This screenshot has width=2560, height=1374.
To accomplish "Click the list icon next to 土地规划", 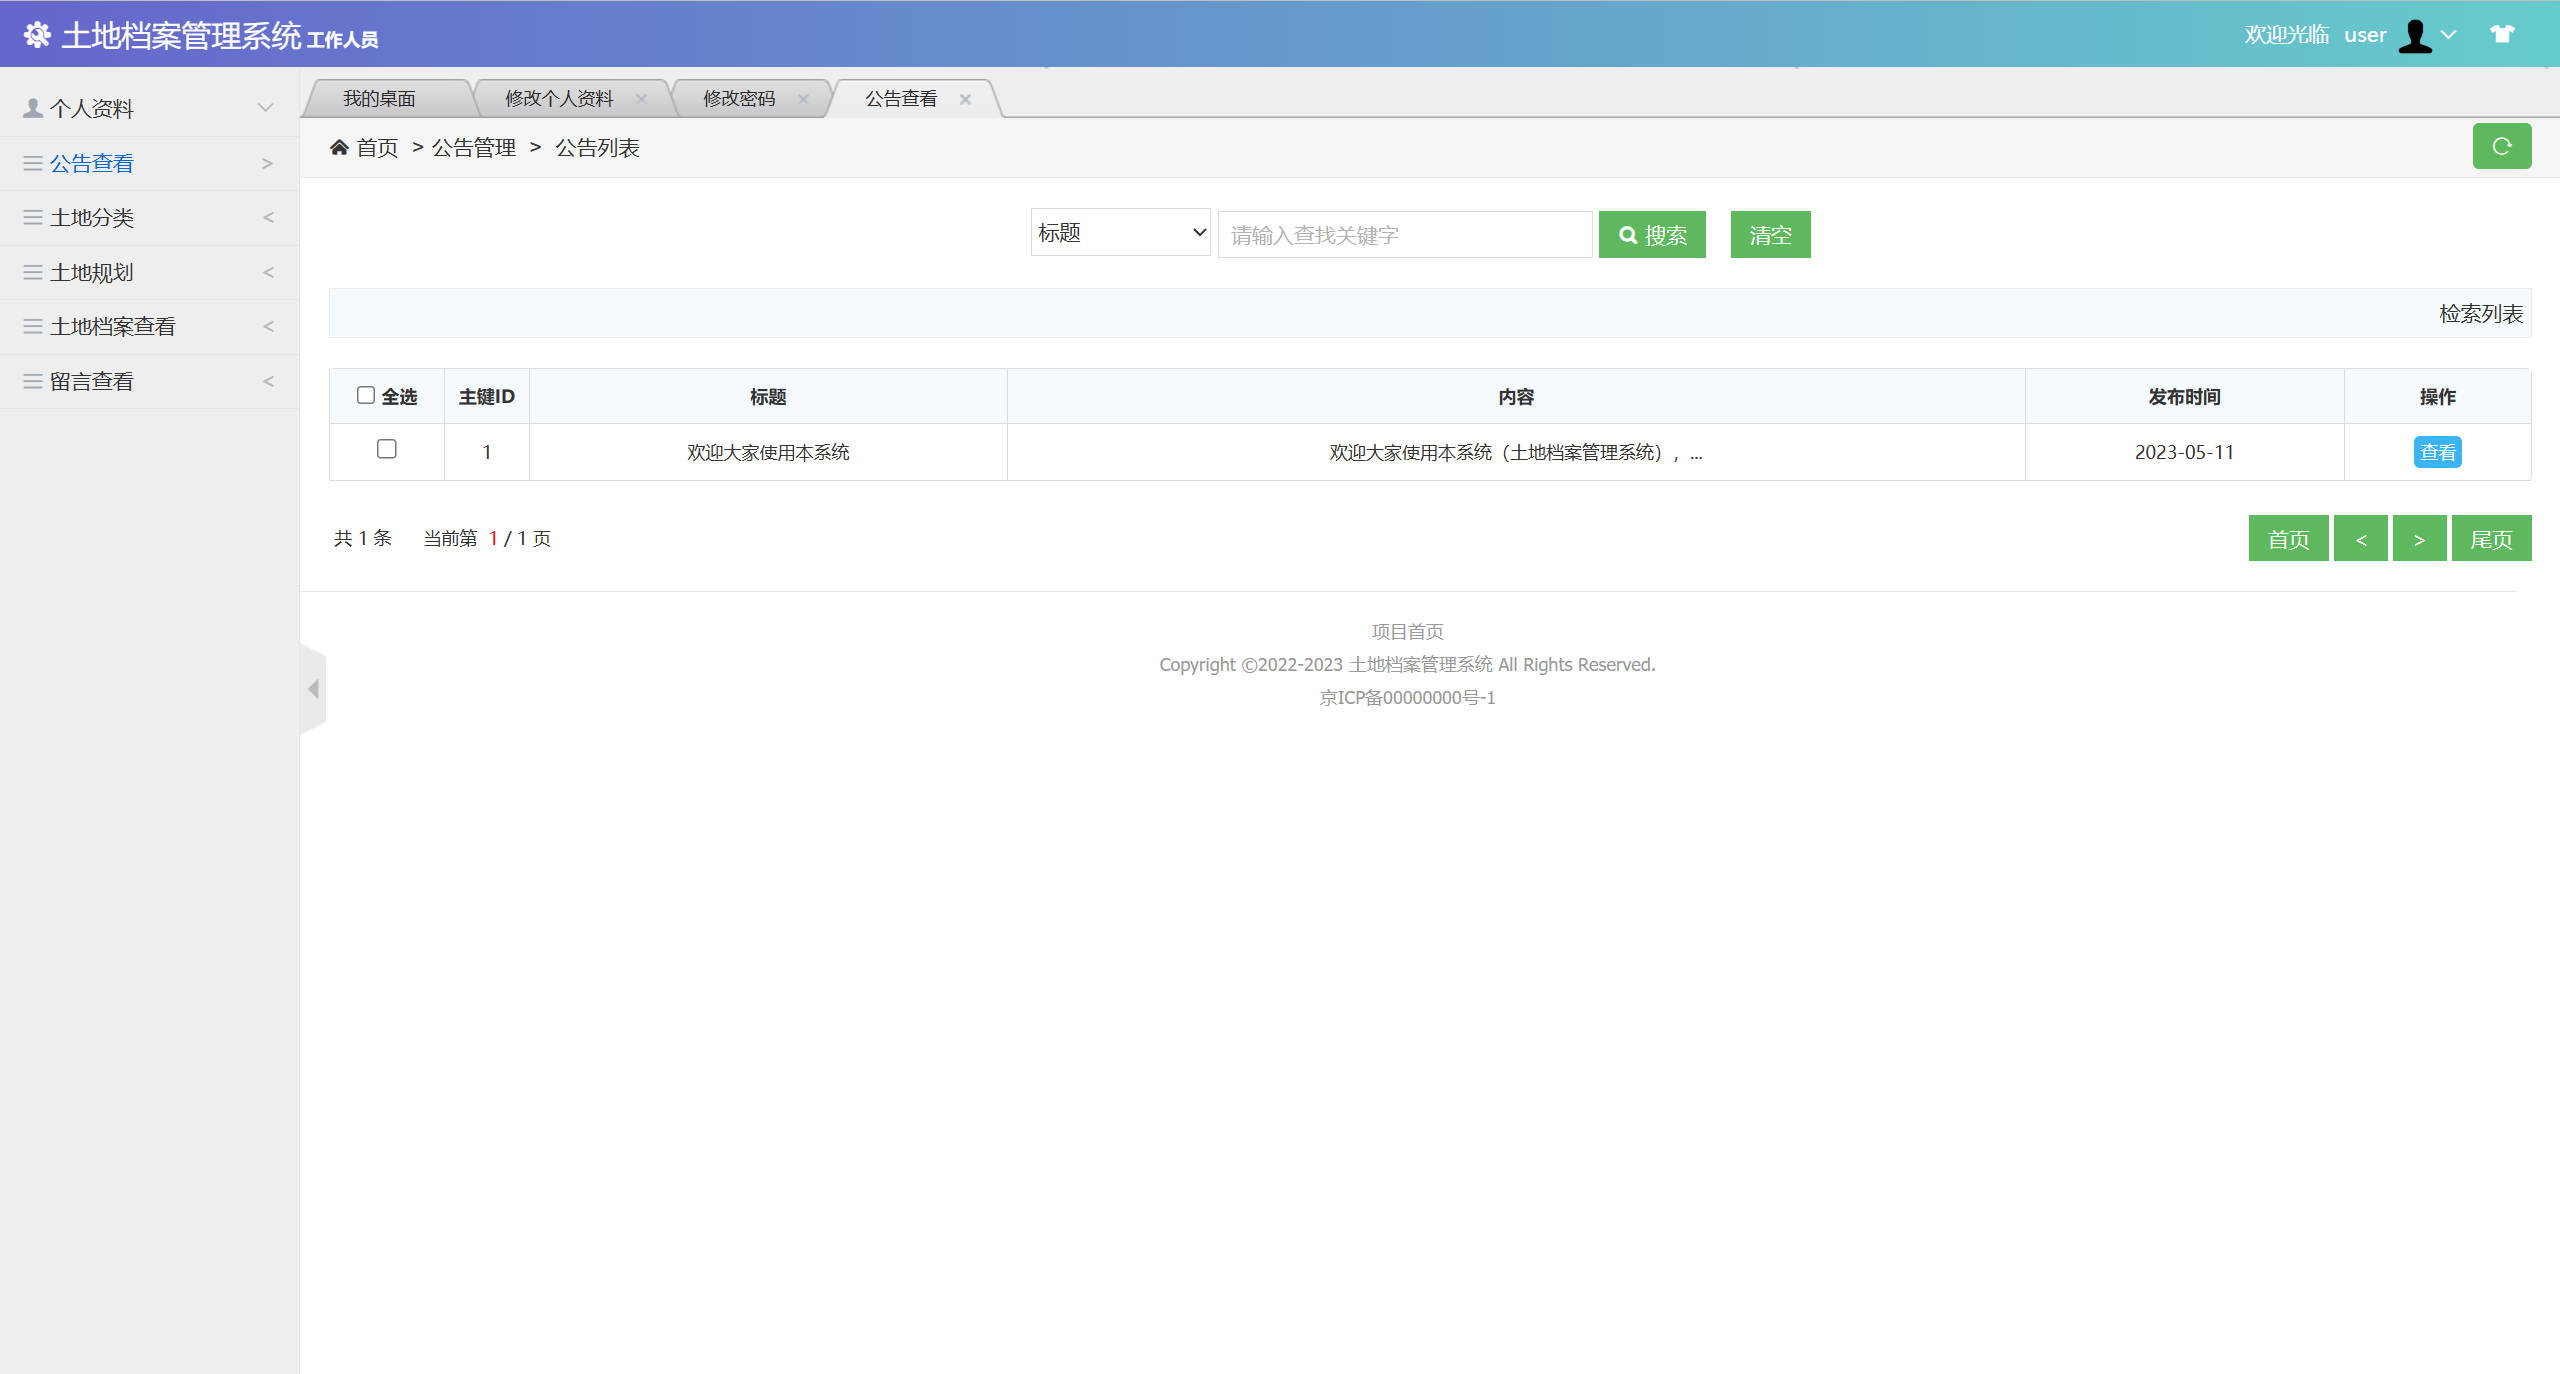I will [x=31, y=272].
